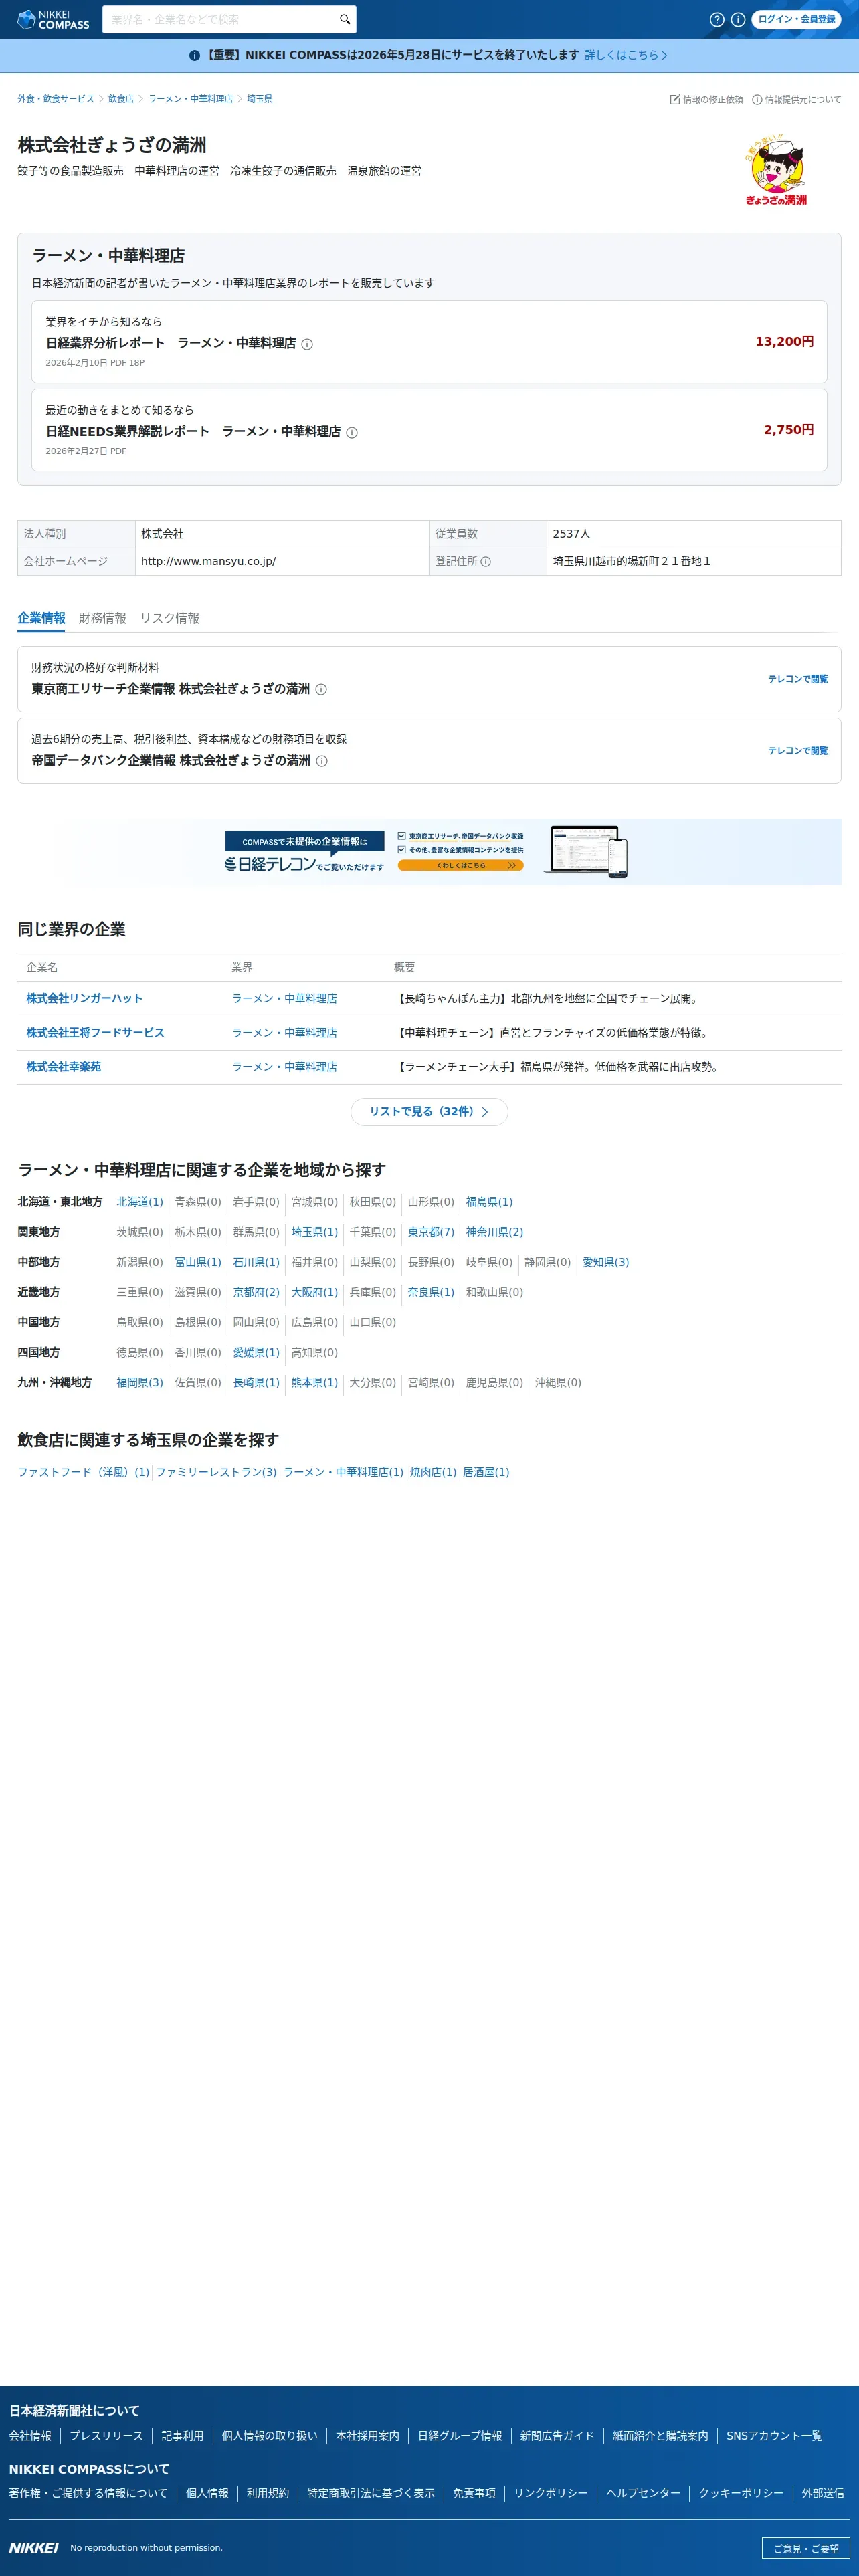Select 愛知県(3) region link
This screenshot has height=2576, width=859.
[606, 1262]
